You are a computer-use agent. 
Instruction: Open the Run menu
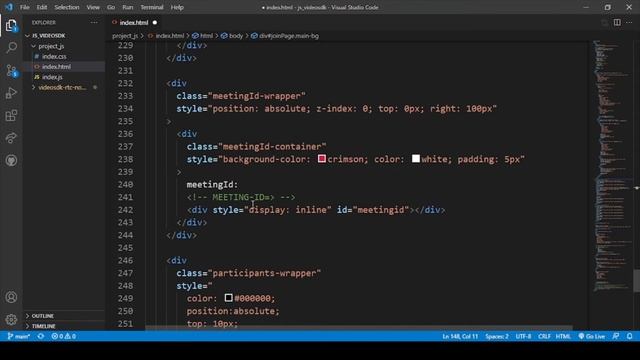(x=128, y=7)
